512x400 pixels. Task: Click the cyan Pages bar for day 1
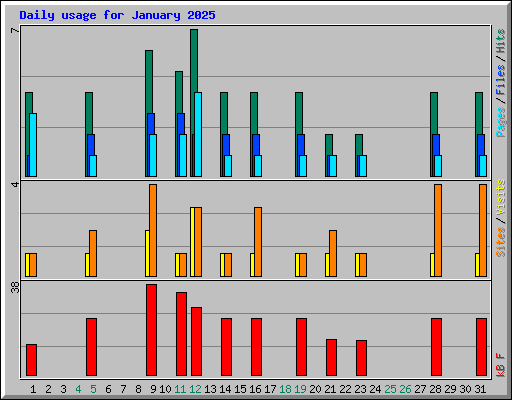(33, 145)
